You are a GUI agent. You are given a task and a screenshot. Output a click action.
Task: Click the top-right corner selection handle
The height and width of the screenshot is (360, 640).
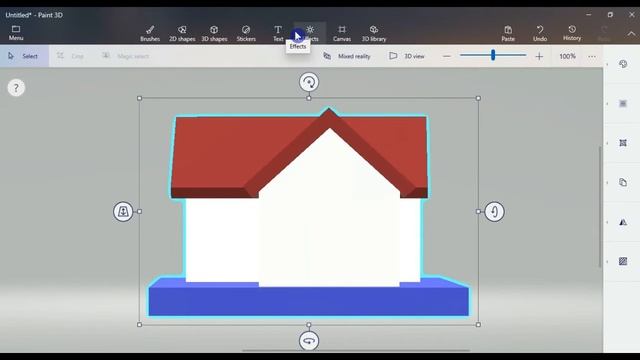tap(478, 98)
